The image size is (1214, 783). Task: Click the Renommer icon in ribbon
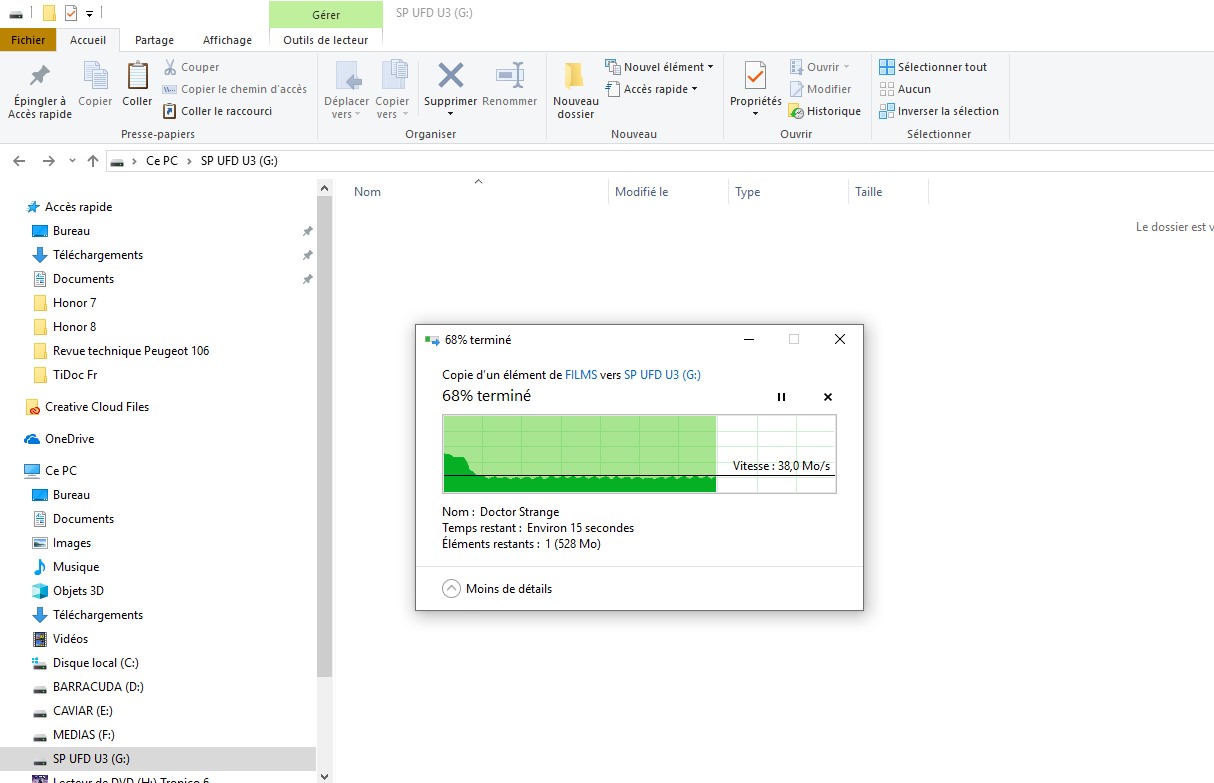click(509, 76)
